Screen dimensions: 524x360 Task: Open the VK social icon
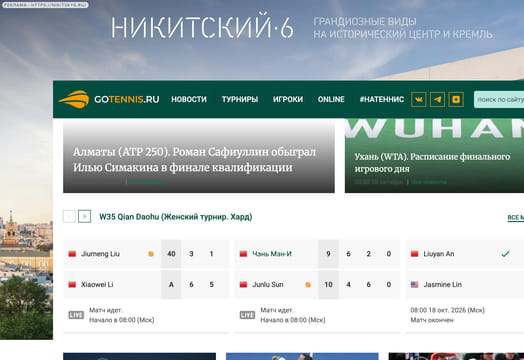[418, 99]
